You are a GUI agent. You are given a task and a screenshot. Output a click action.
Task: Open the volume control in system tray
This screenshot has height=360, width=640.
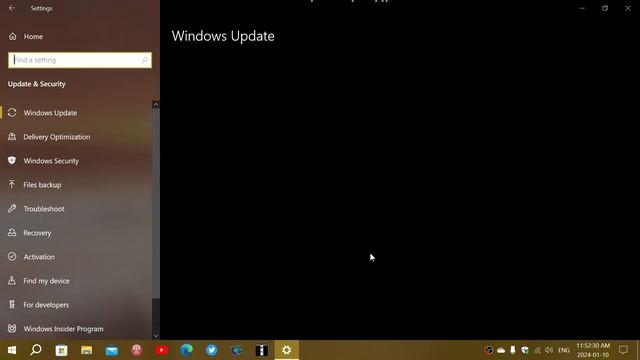[x=549, y=350]
